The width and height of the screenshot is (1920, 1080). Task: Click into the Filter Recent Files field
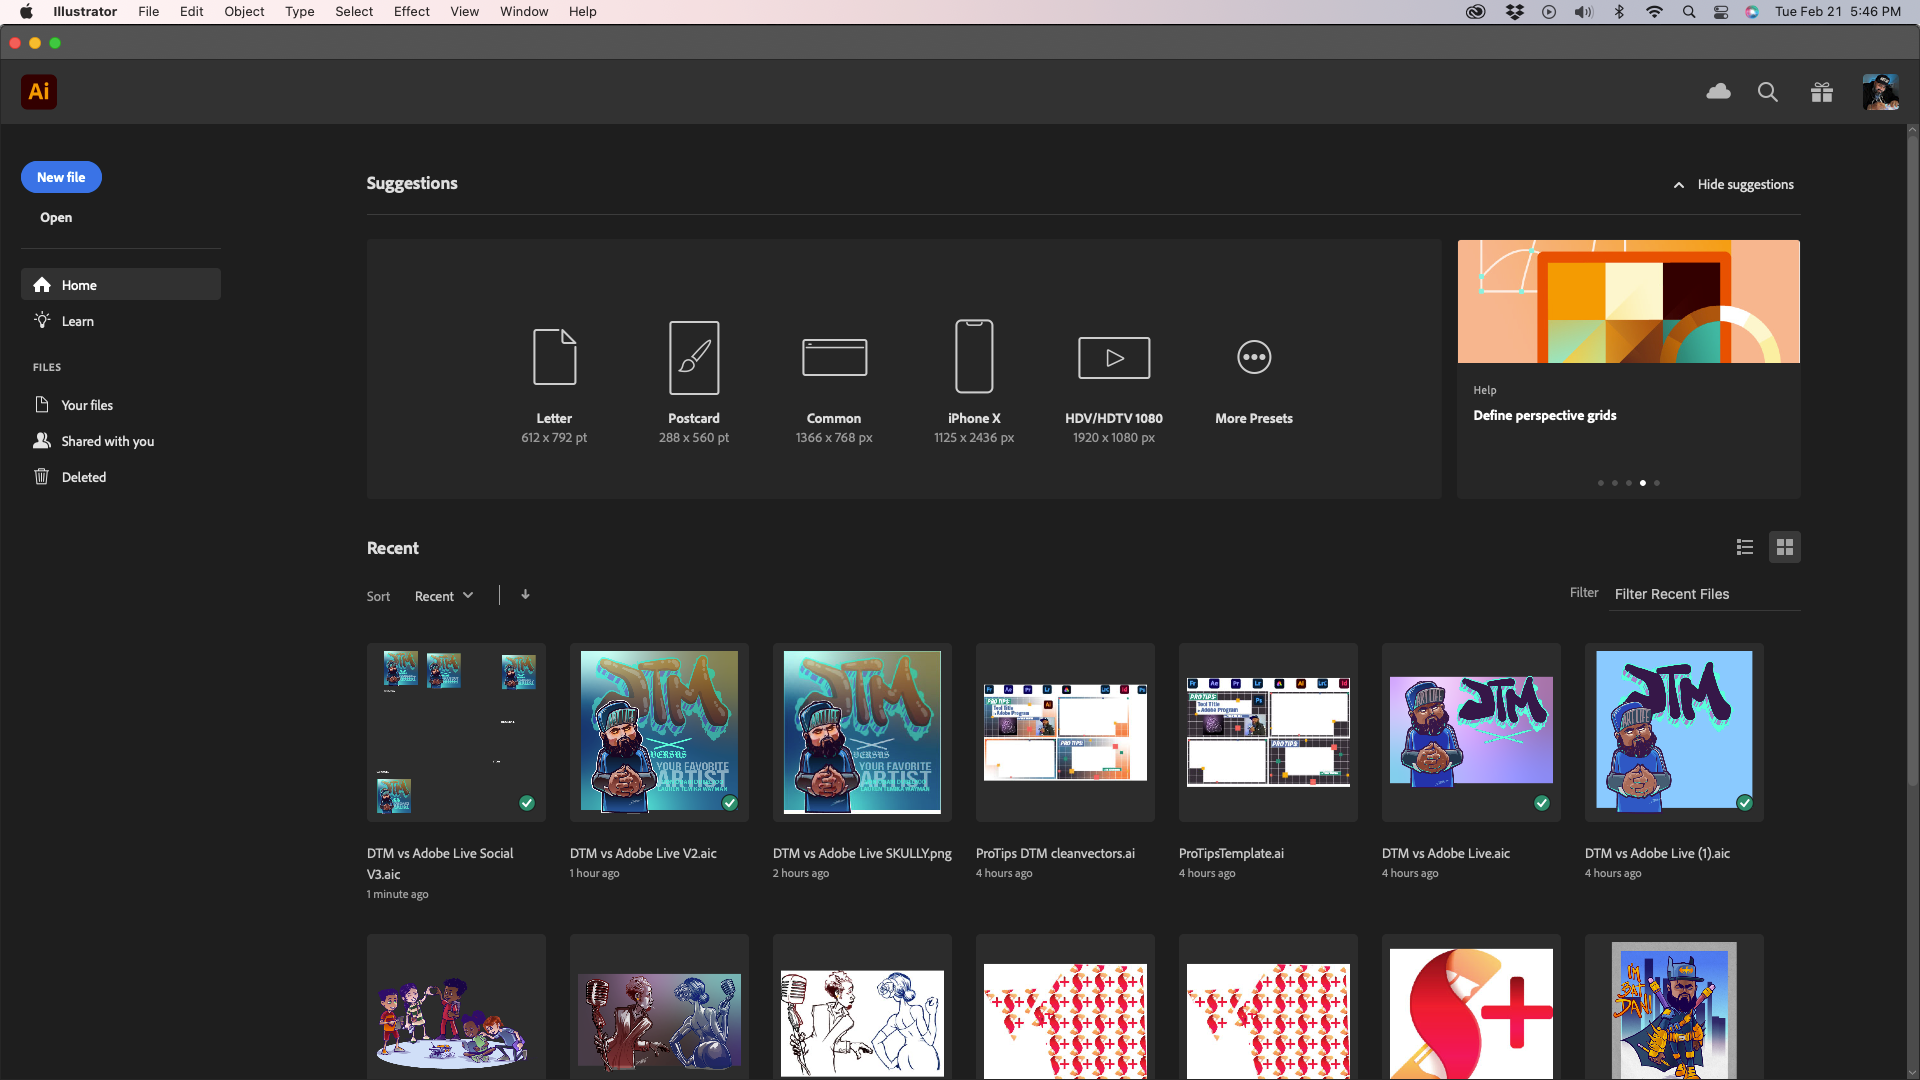[1705, 594]
